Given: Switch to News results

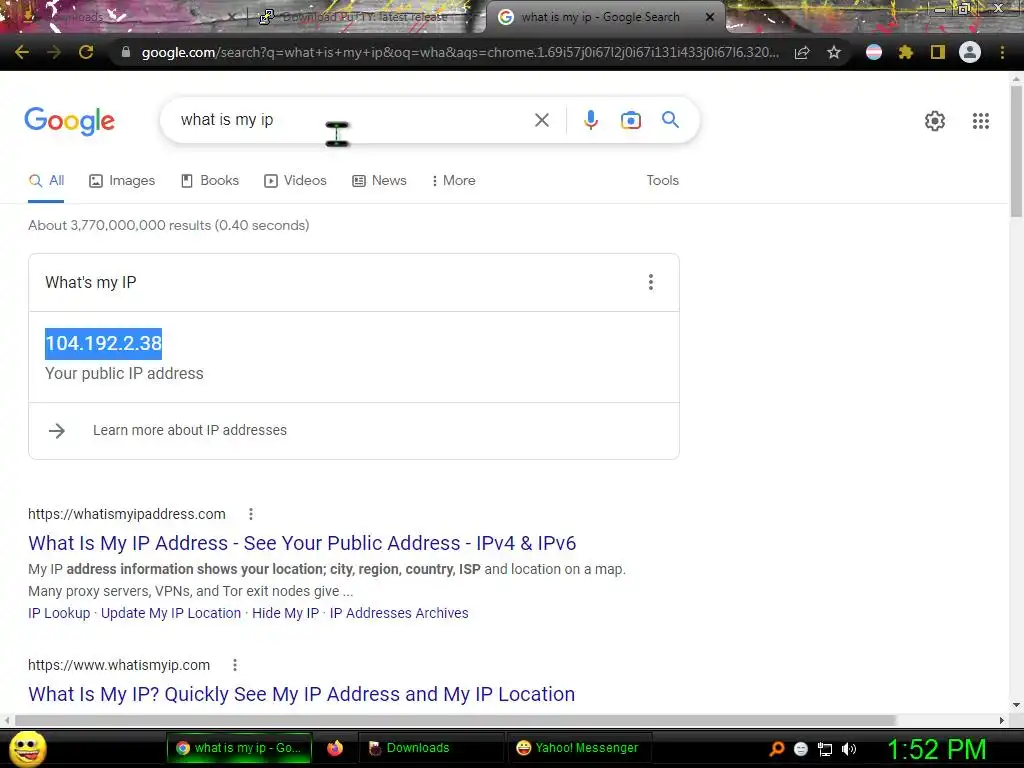Looking at the screenshot, I should 379,180.
